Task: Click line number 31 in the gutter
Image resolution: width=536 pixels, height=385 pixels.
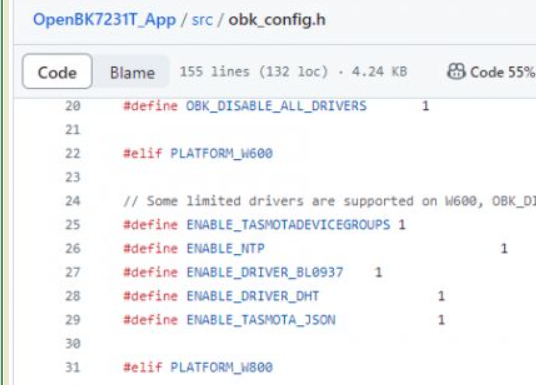Action: pos(72,368)
